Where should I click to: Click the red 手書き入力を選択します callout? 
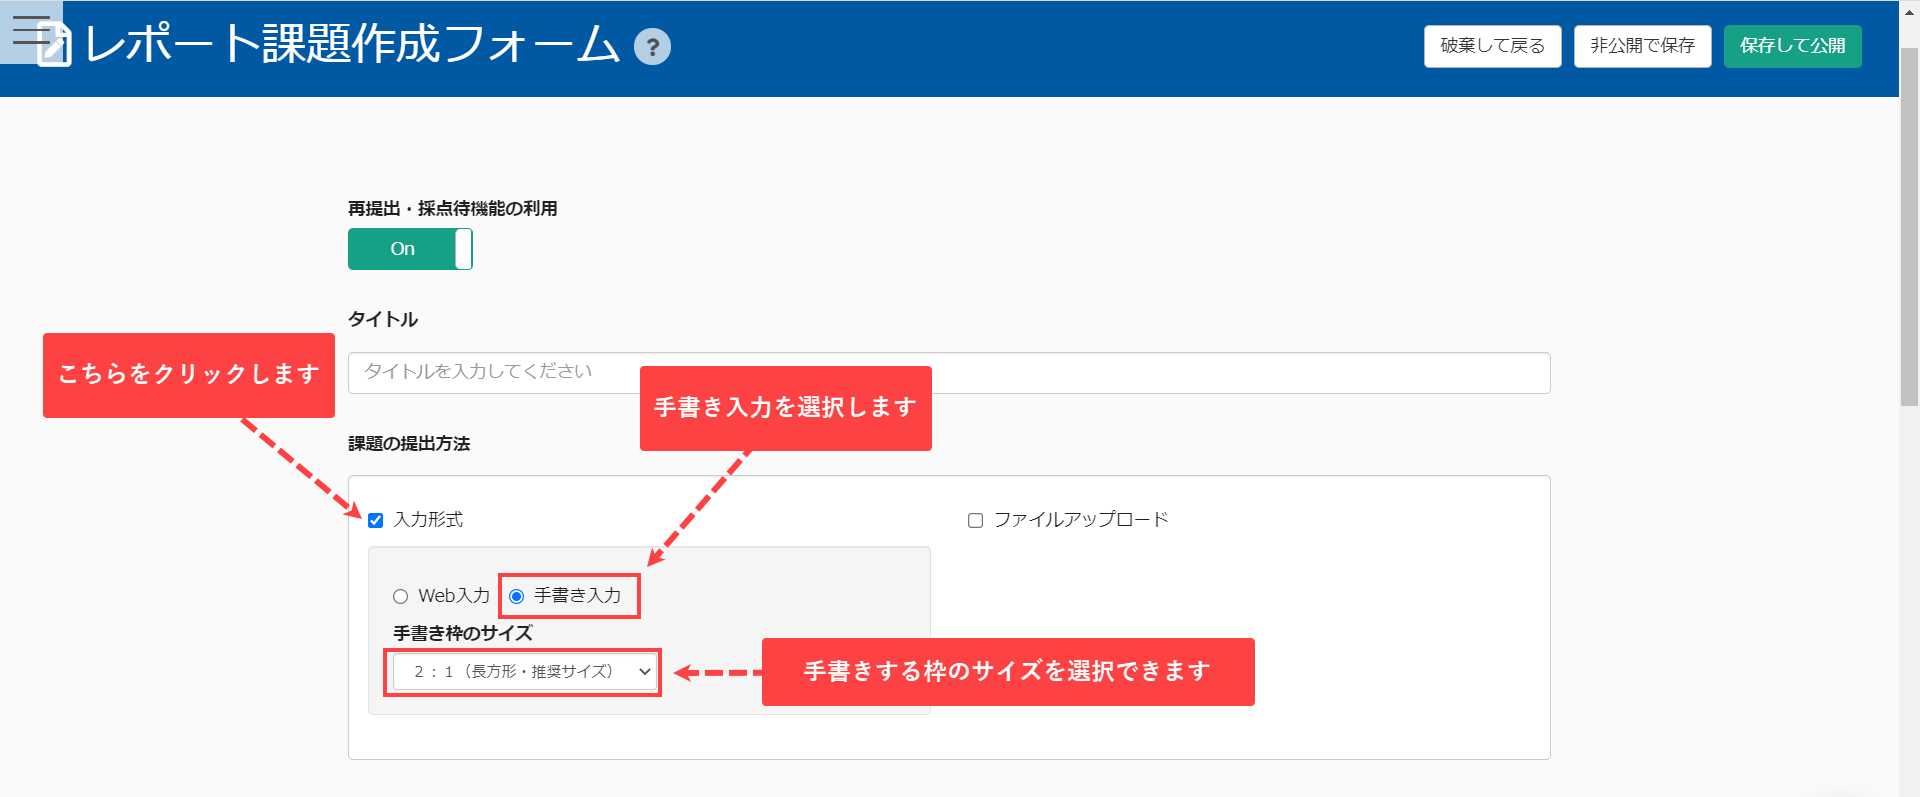tap(785, 408)
